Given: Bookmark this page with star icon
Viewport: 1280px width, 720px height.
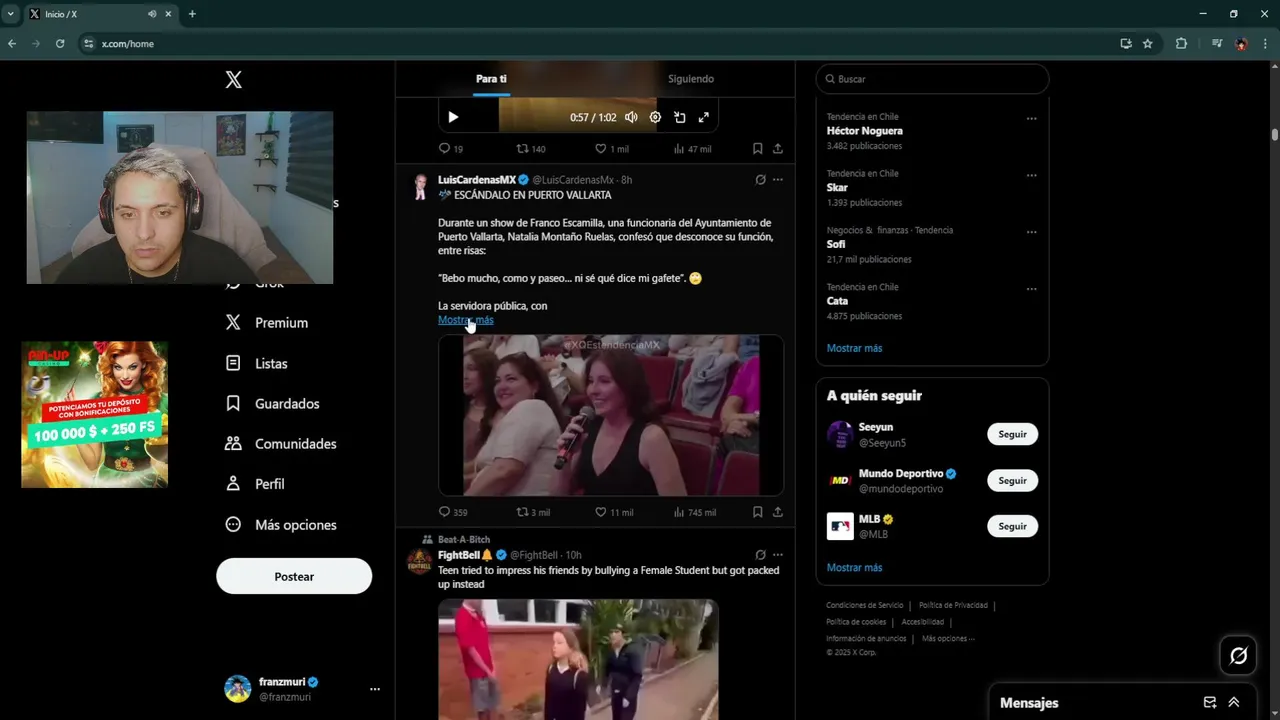Looking at the screenshot, I should click(1147, 44).
